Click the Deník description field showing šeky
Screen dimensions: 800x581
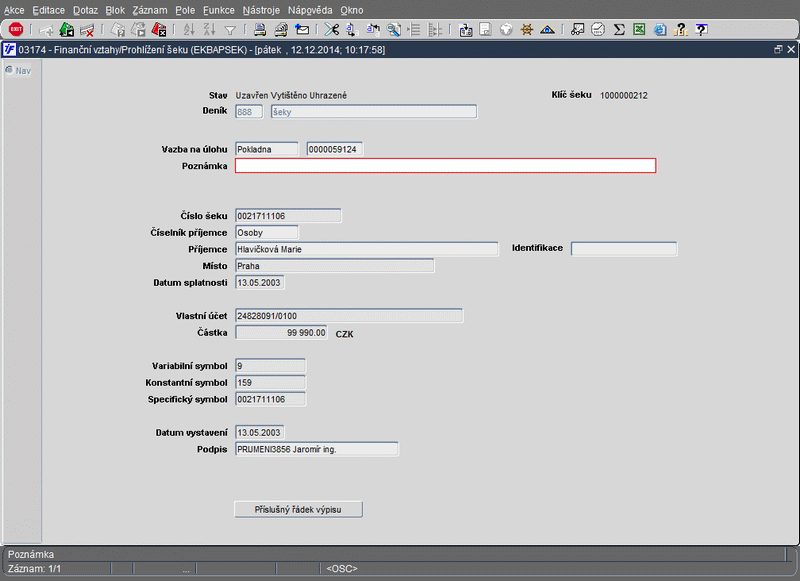pyautogui.click(x=374, y=112)
